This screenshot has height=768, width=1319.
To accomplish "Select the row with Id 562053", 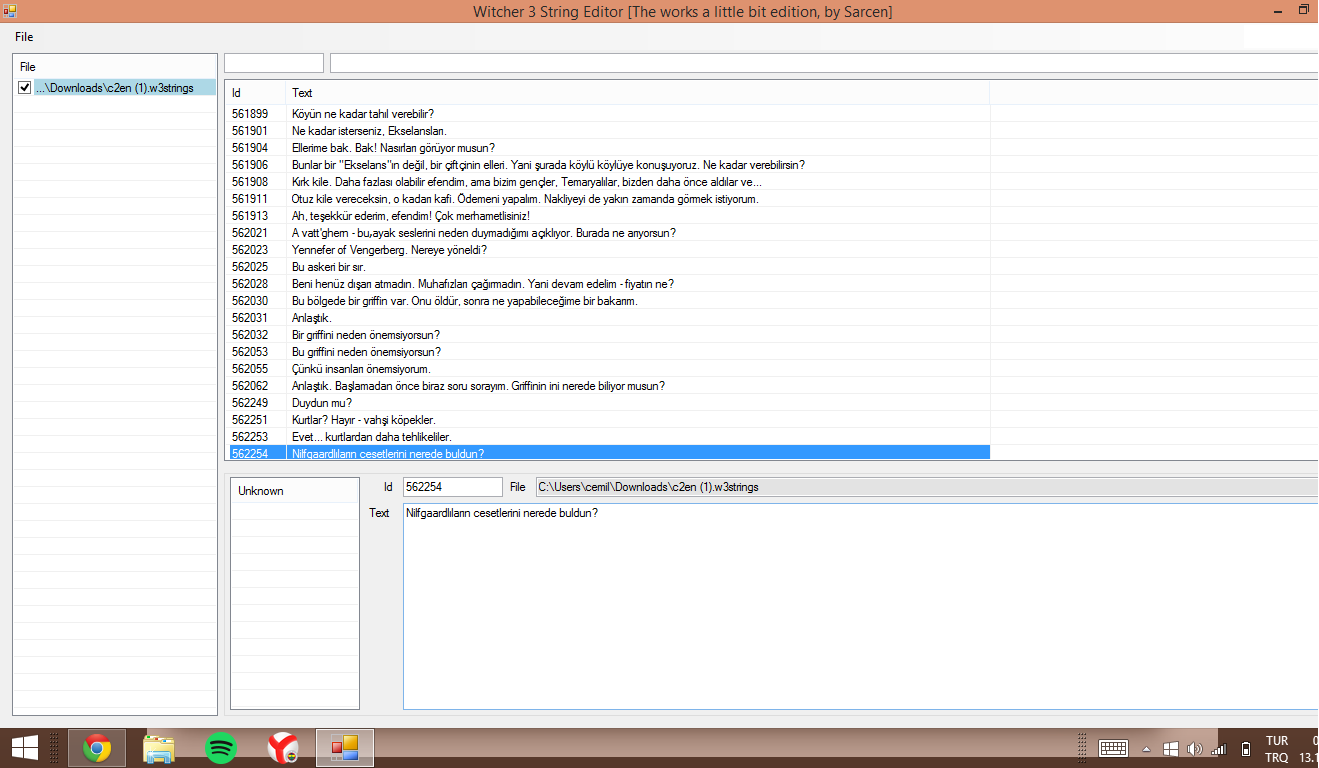I will 608,352.
